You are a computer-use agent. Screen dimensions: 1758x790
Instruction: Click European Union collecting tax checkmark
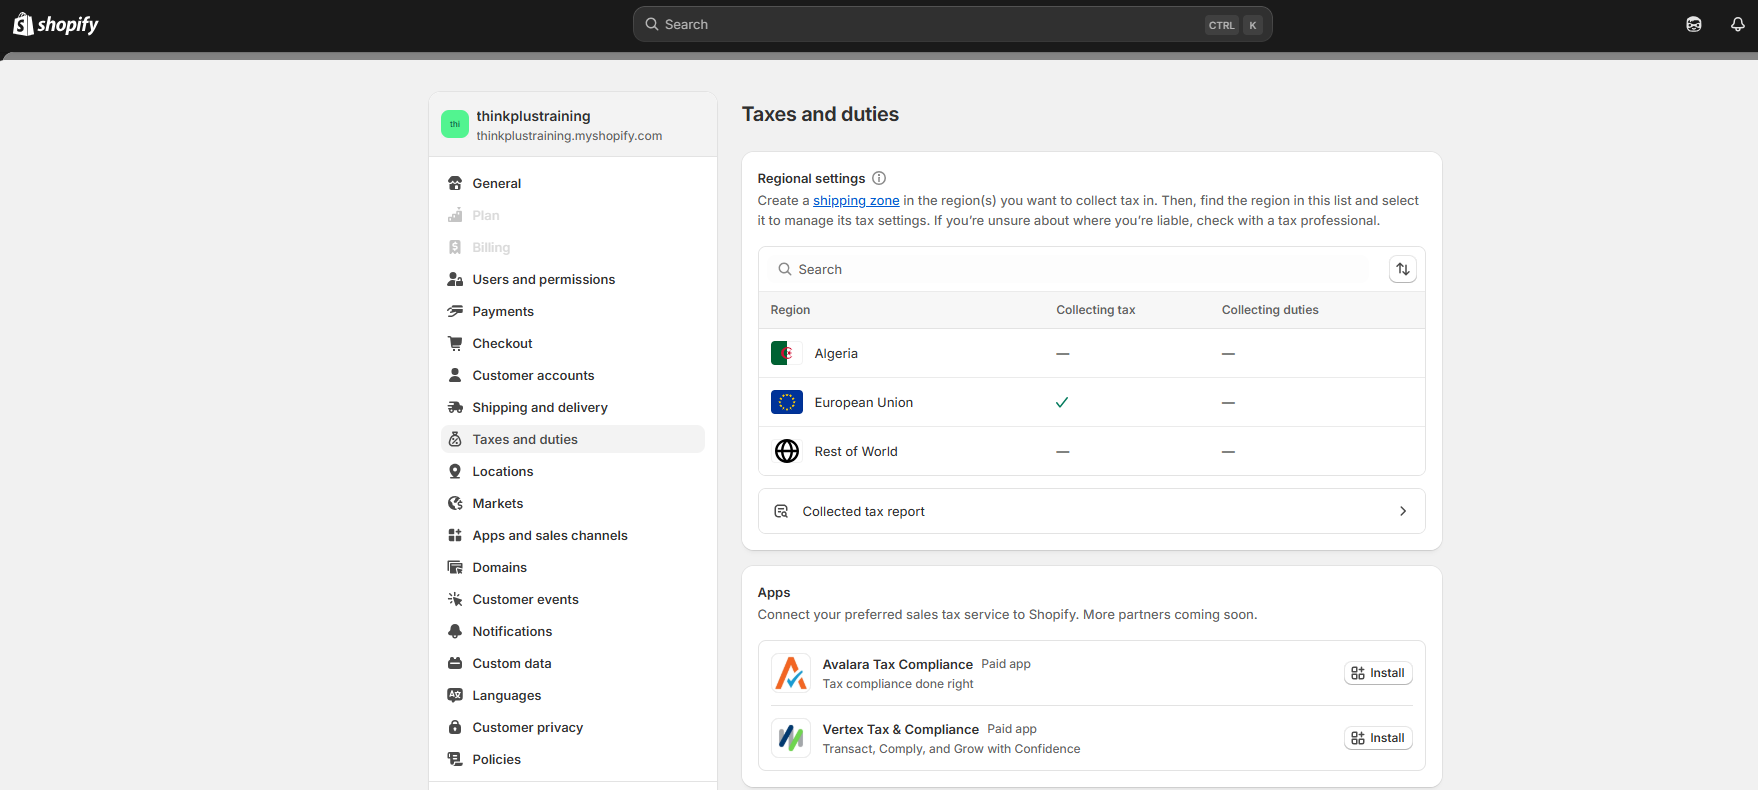click(x=1062, y=402)
